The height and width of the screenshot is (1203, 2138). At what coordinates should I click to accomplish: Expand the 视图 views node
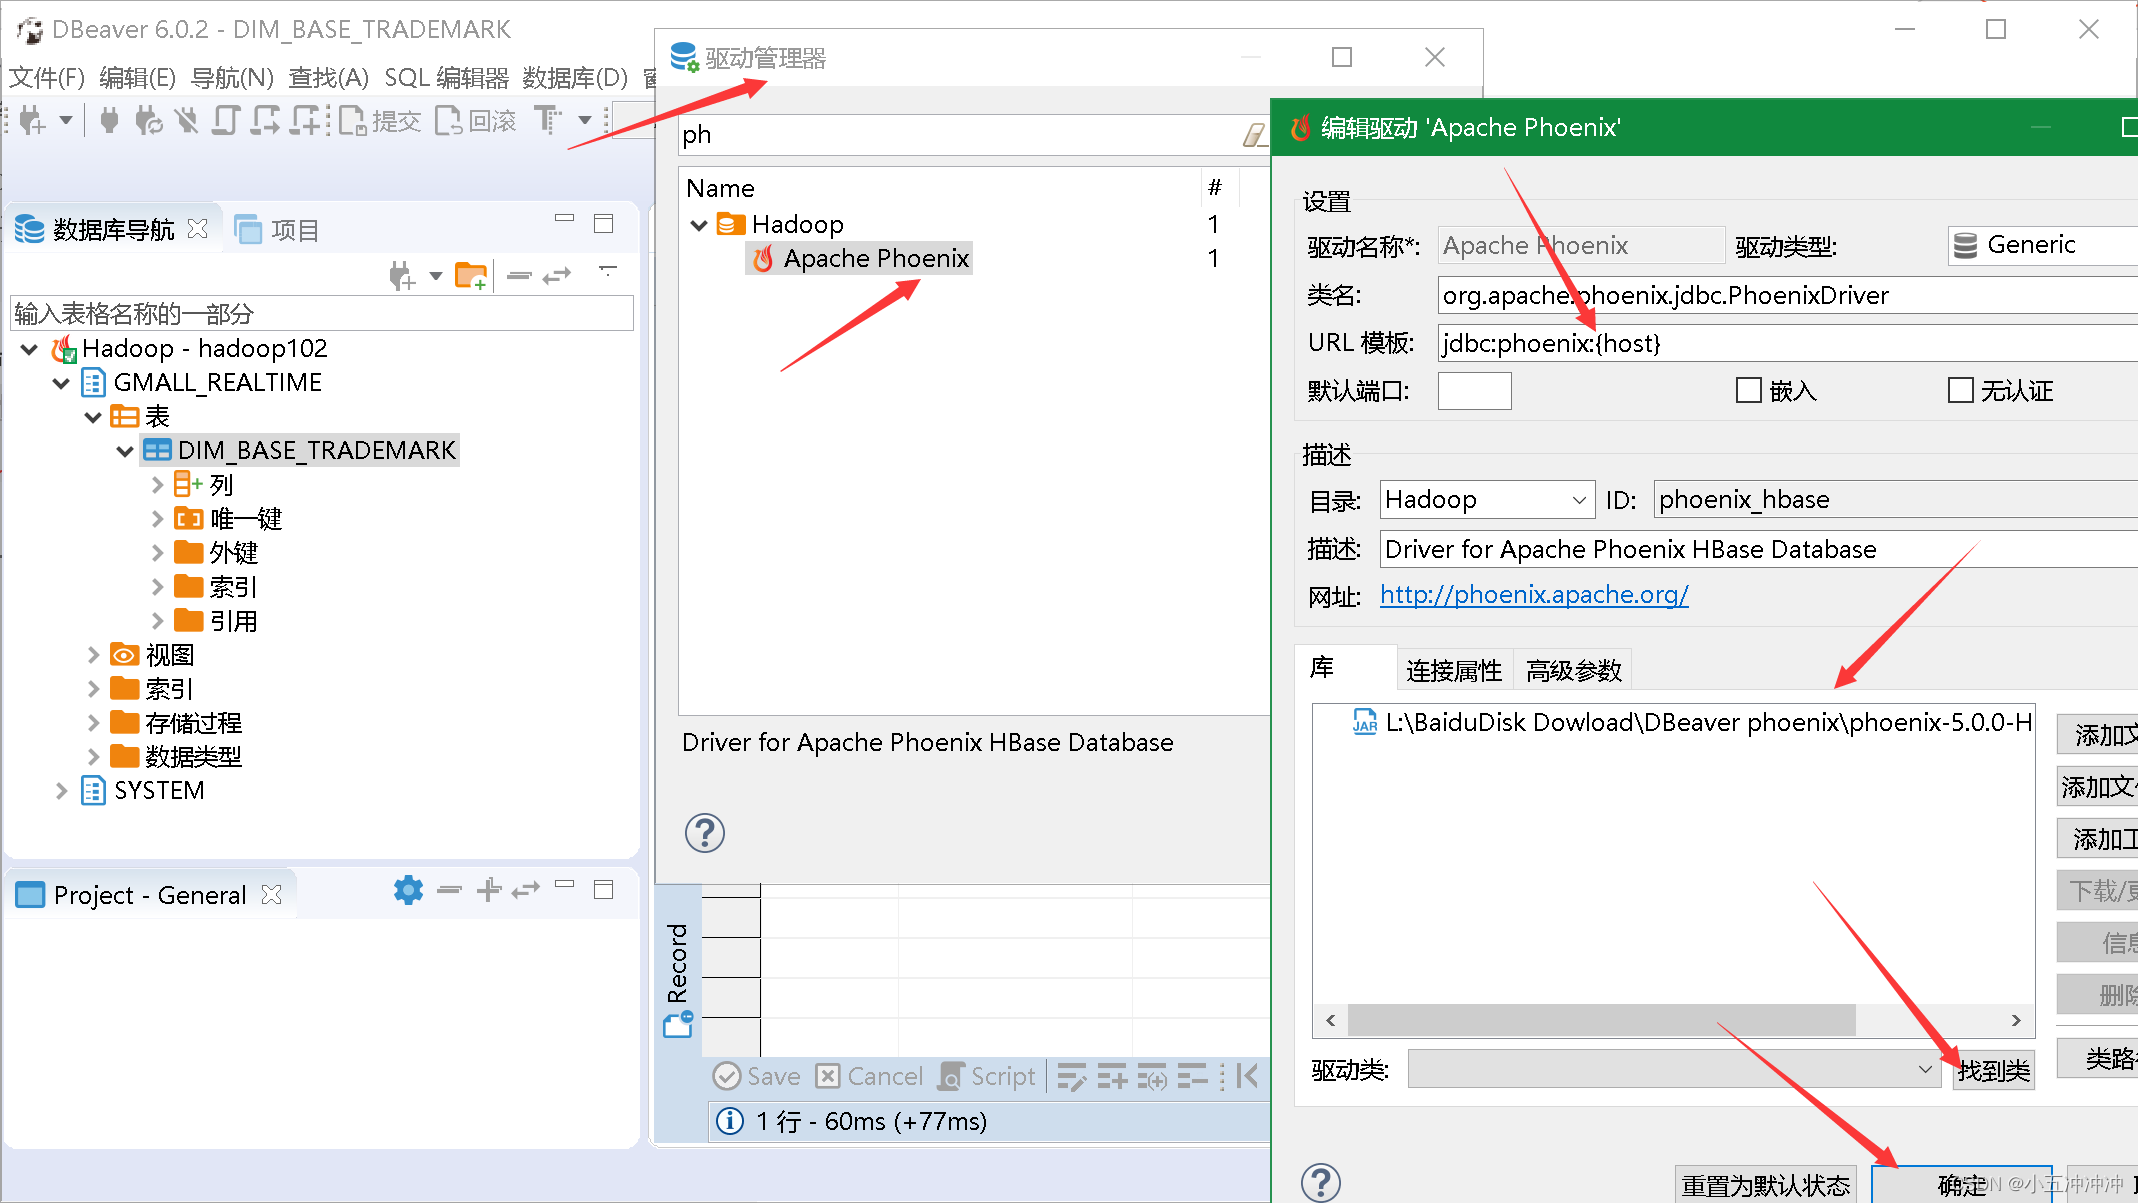pos(93,655)
